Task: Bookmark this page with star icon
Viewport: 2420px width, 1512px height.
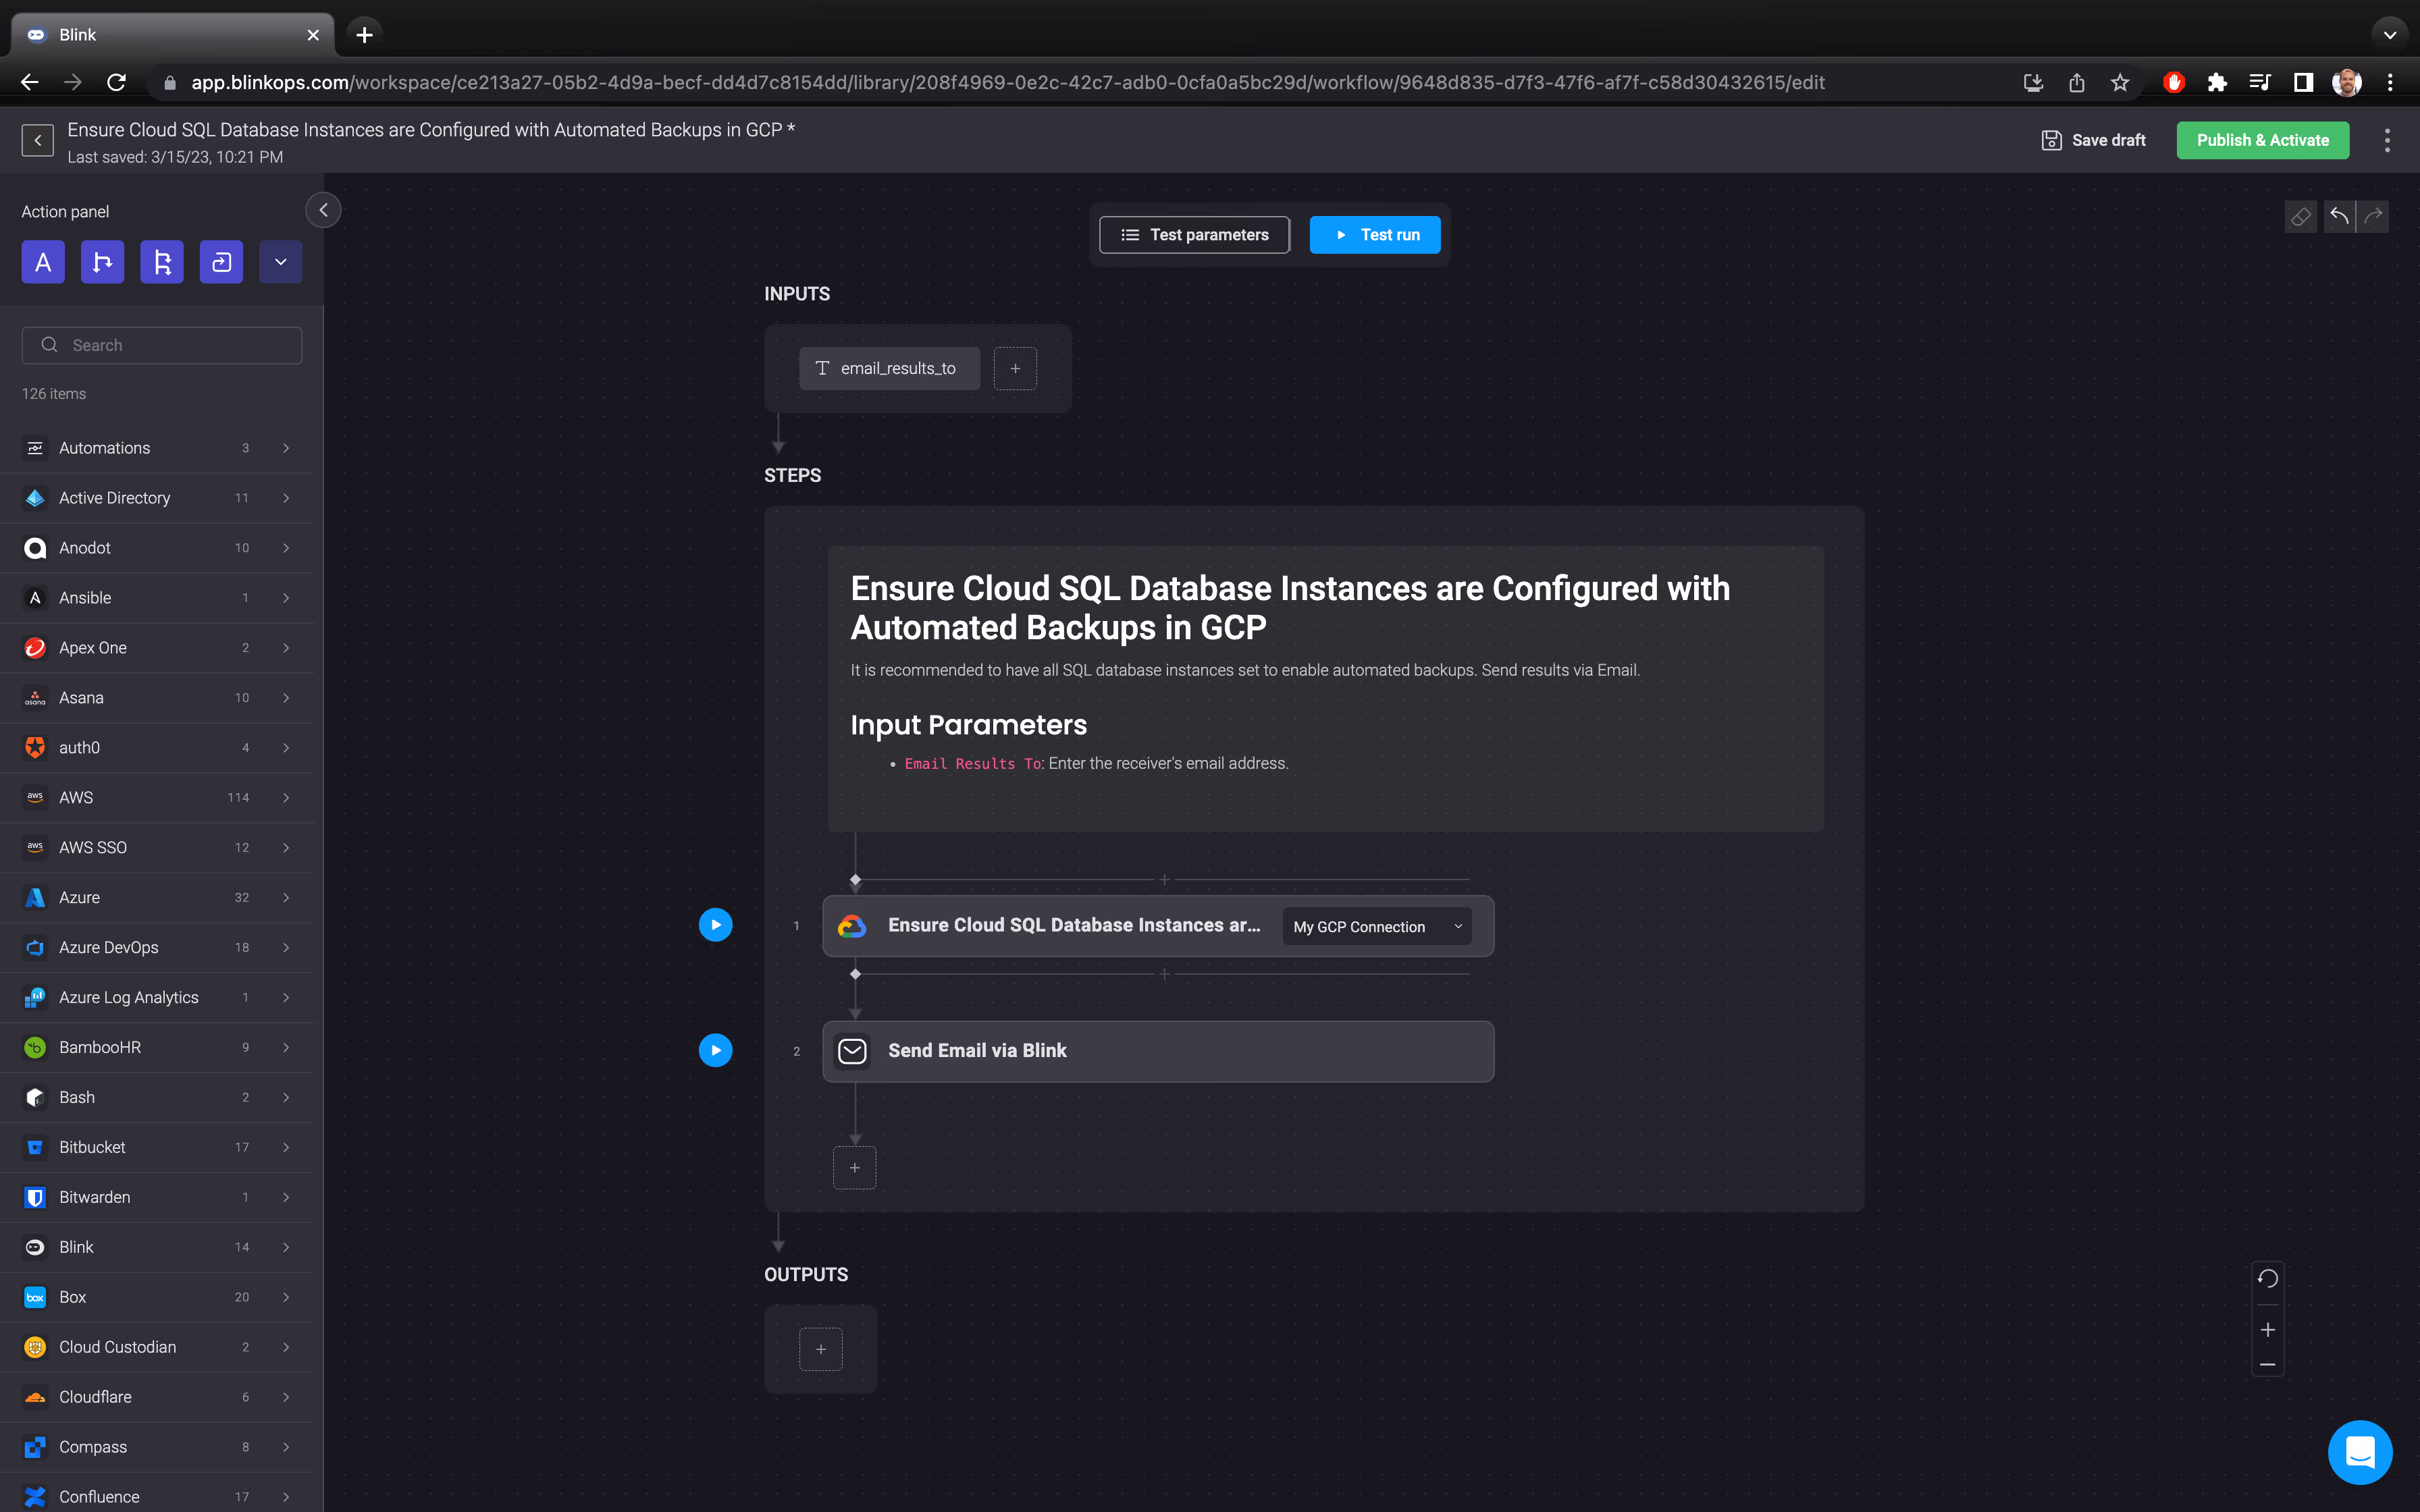Action: click(x=2119, y=83)
